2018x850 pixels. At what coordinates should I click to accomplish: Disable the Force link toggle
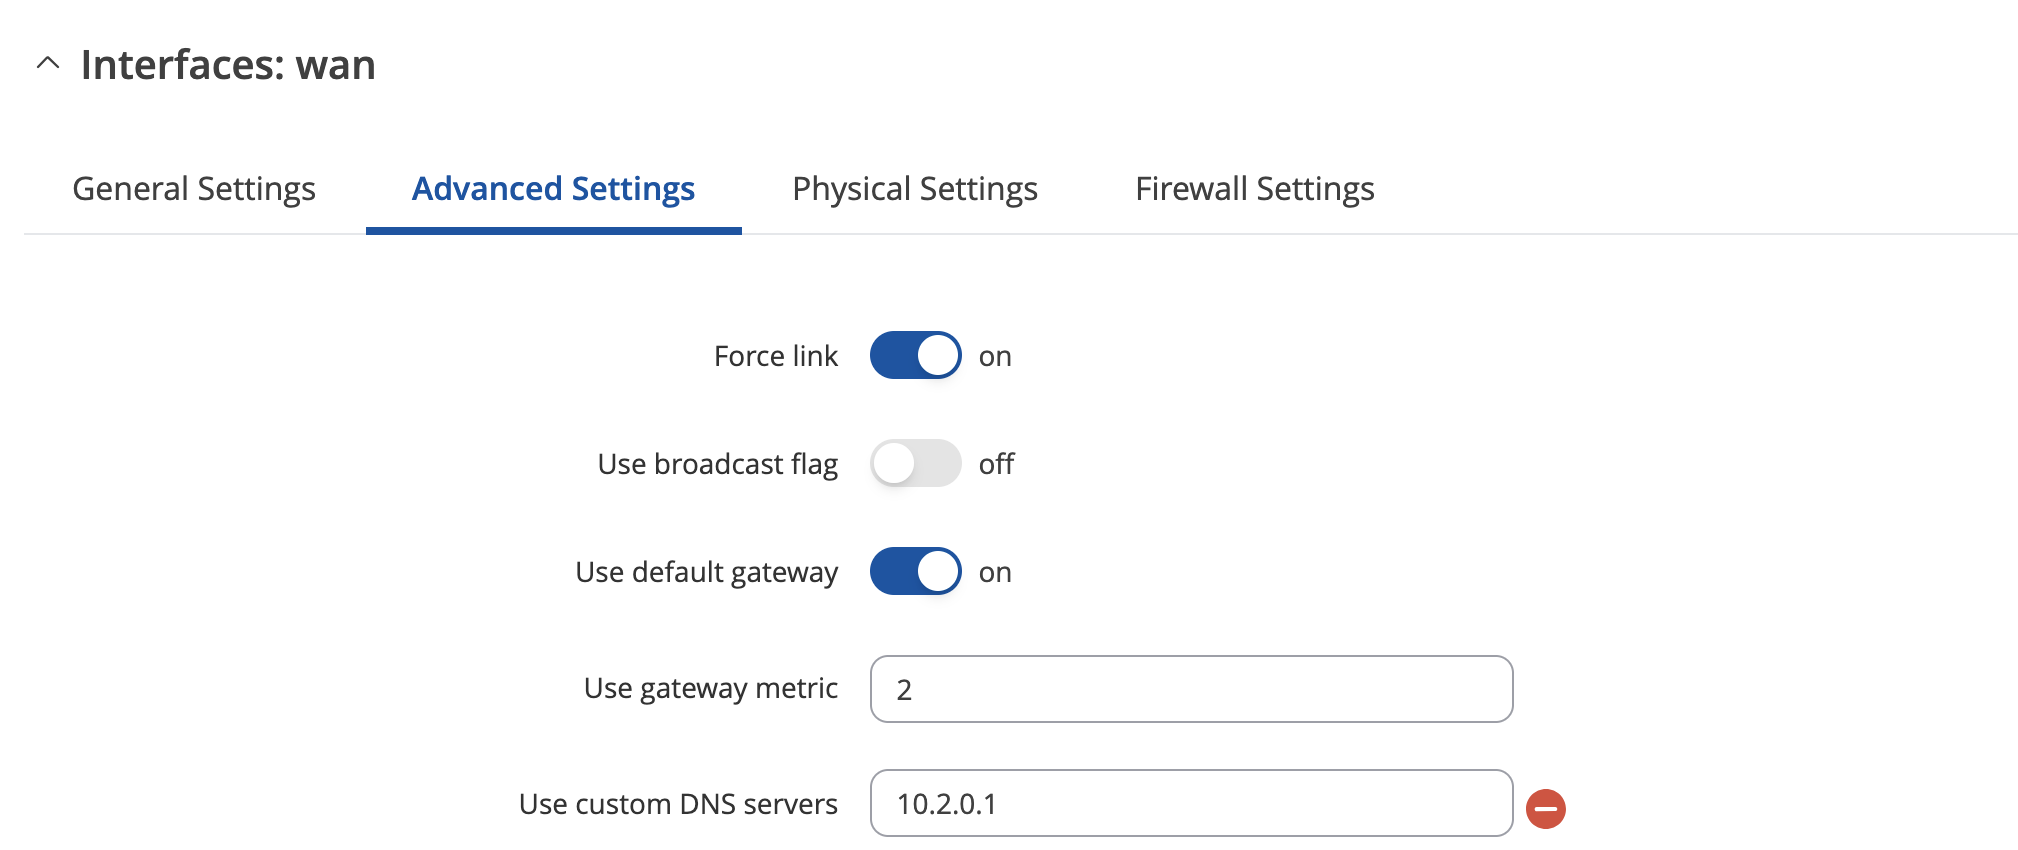pos(915,355)
